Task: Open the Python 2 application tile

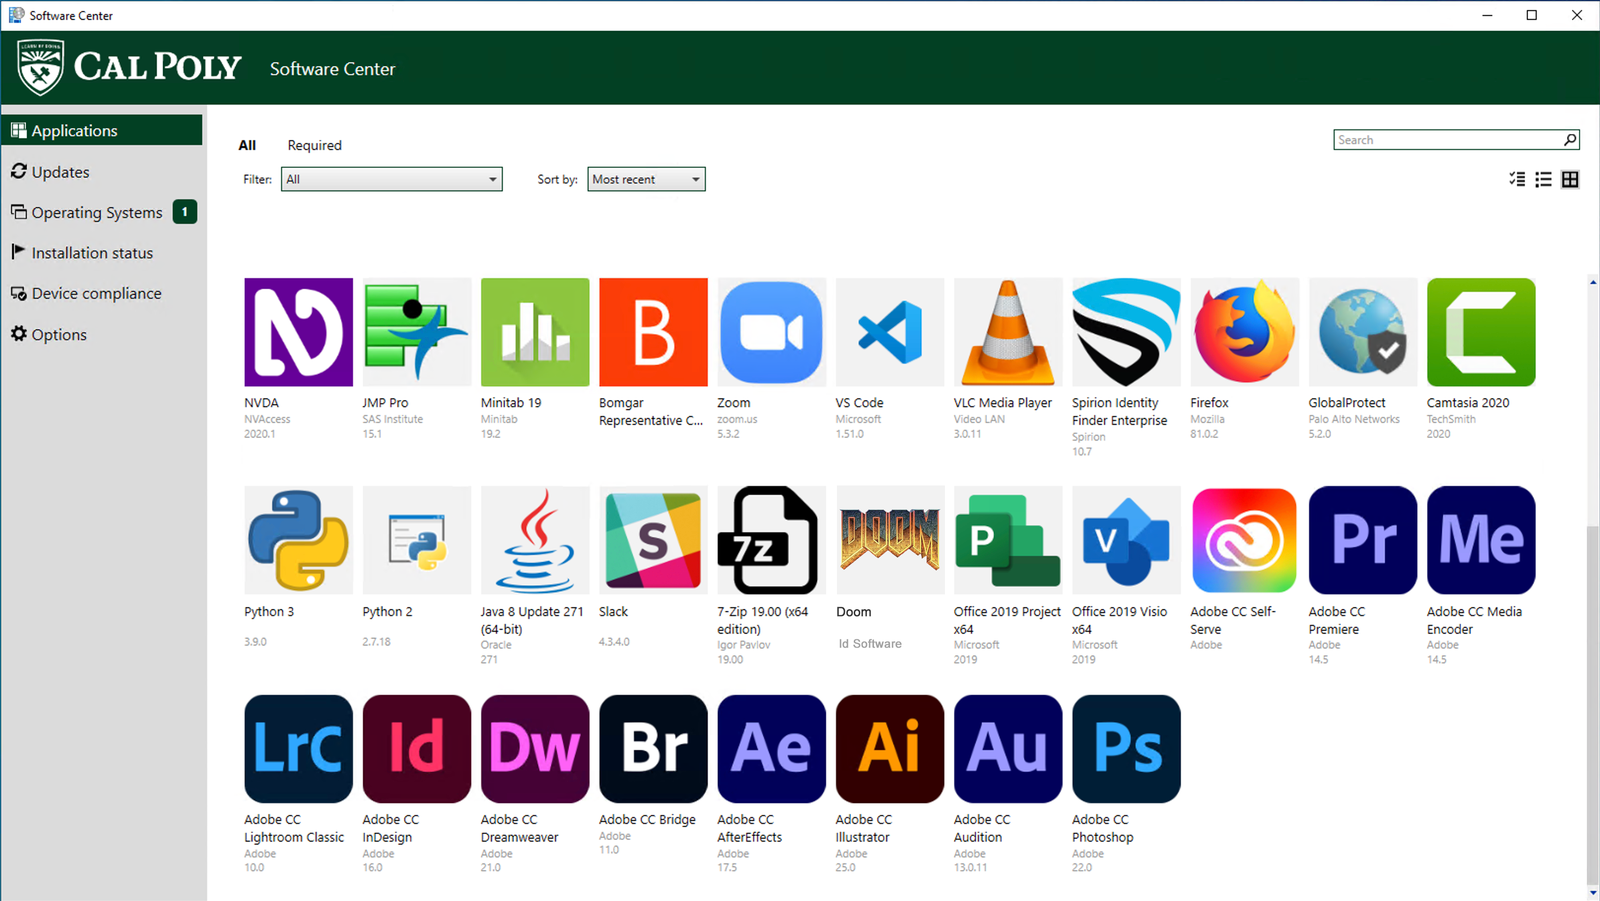Action: pyautogui.click(x=417, y=540)
